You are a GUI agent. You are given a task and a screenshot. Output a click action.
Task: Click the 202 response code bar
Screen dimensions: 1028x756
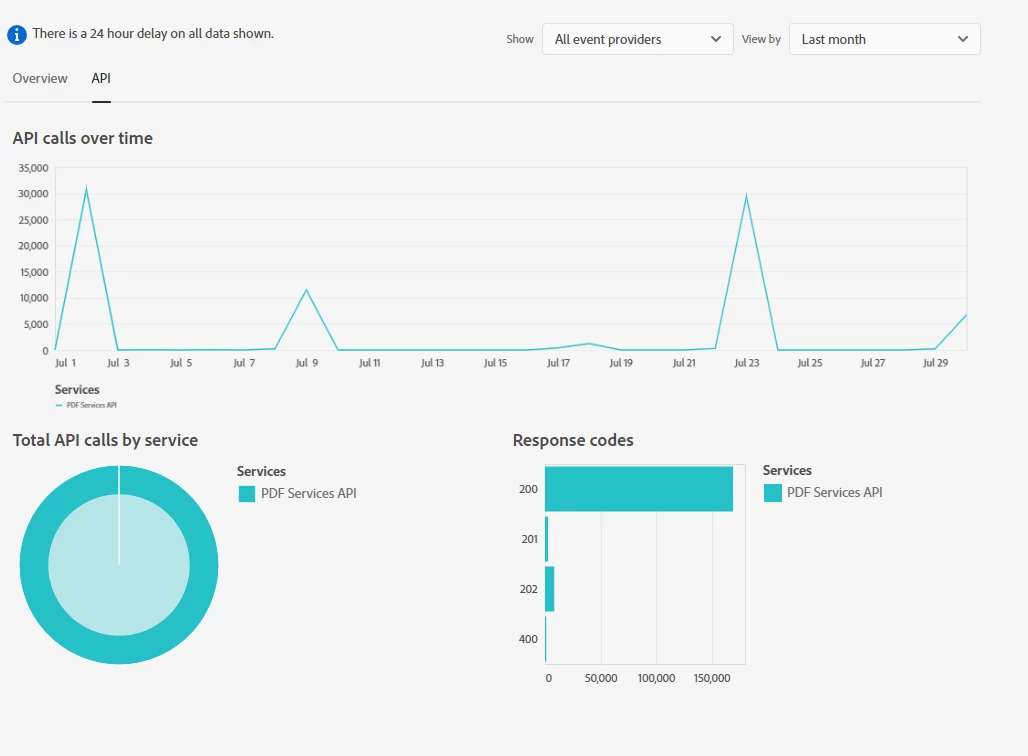point(549,589)
